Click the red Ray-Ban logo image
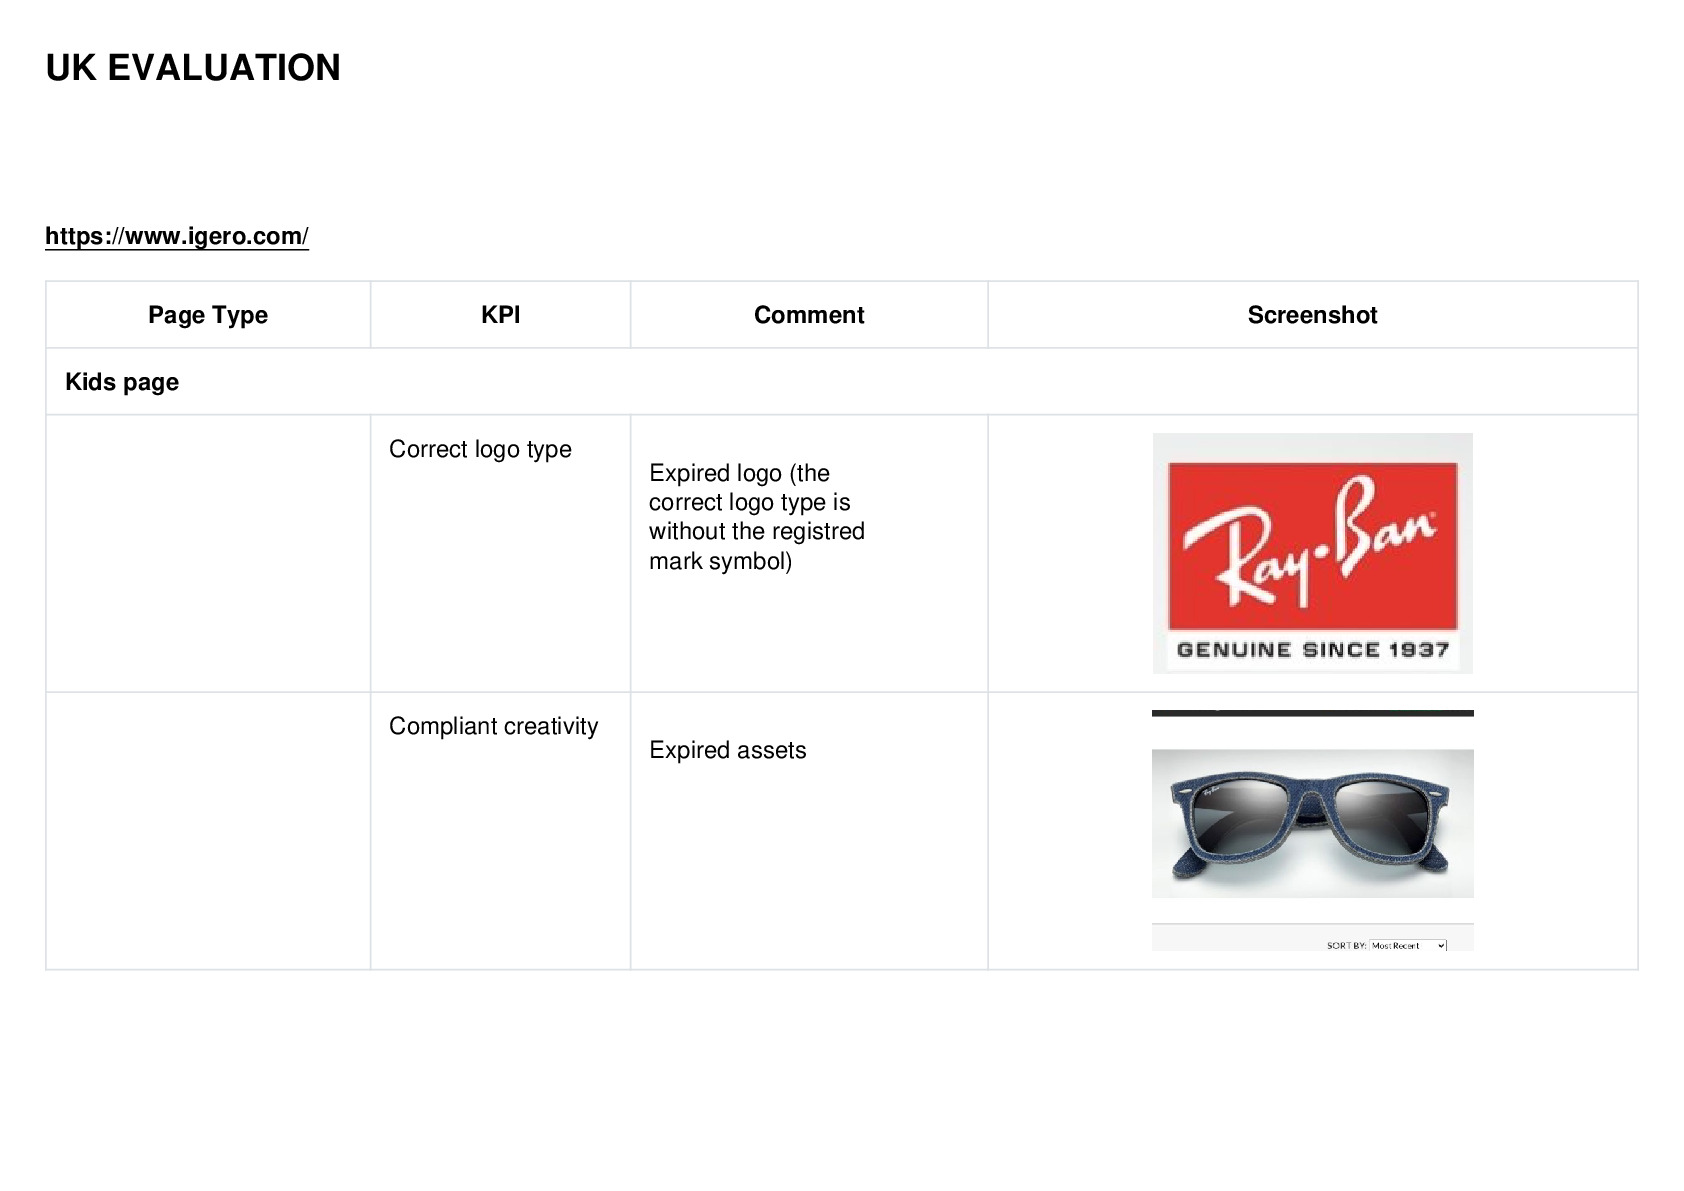Viewport: 1684px width, 1191px height. [x=1312, y=546]
